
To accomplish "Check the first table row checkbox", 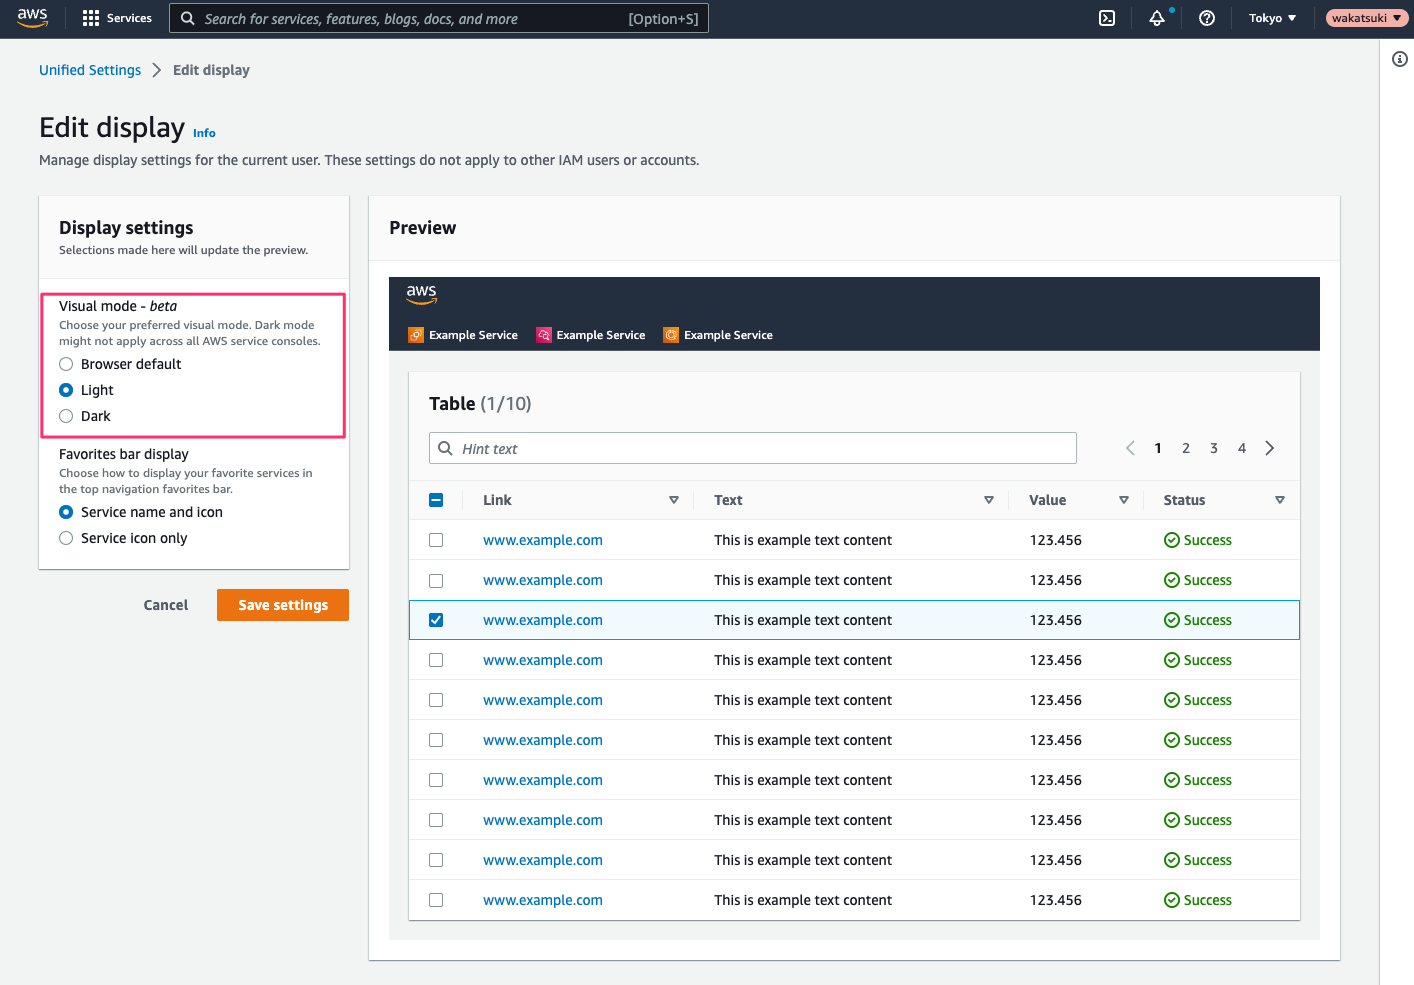I will [436, 540].
